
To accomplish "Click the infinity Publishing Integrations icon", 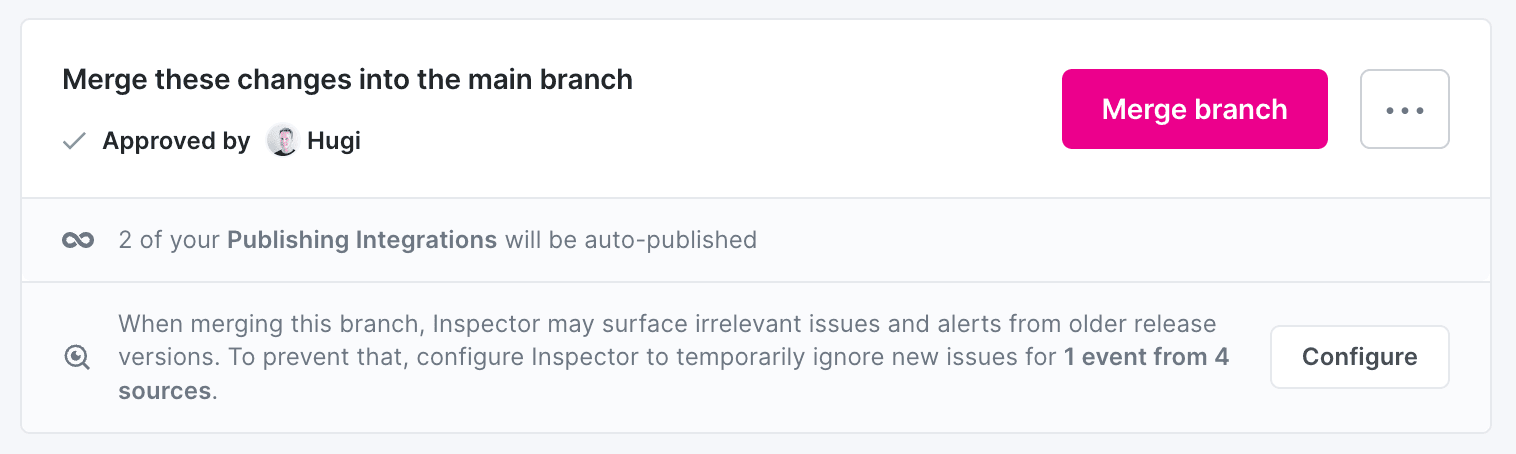I will pos(78,240).
